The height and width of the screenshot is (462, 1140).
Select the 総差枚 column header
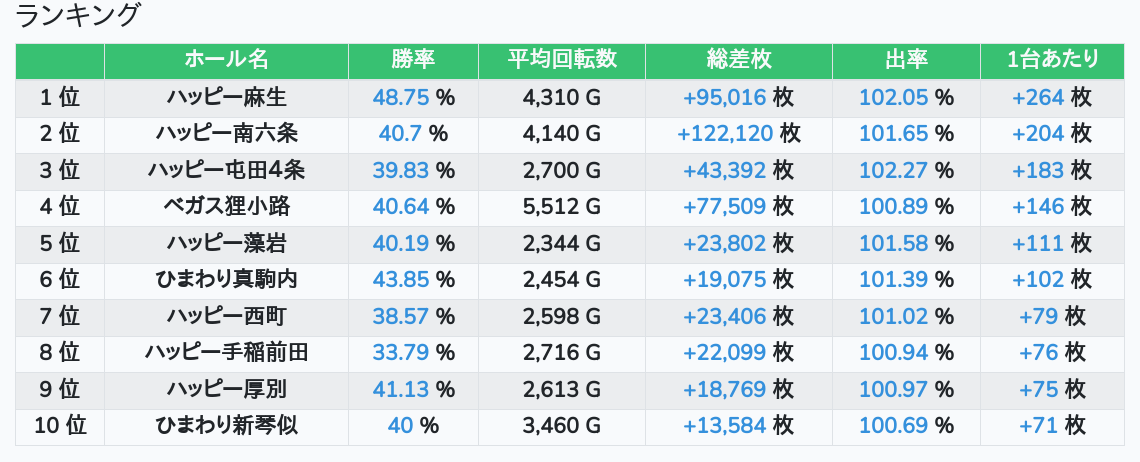click(x=738, y=60)
